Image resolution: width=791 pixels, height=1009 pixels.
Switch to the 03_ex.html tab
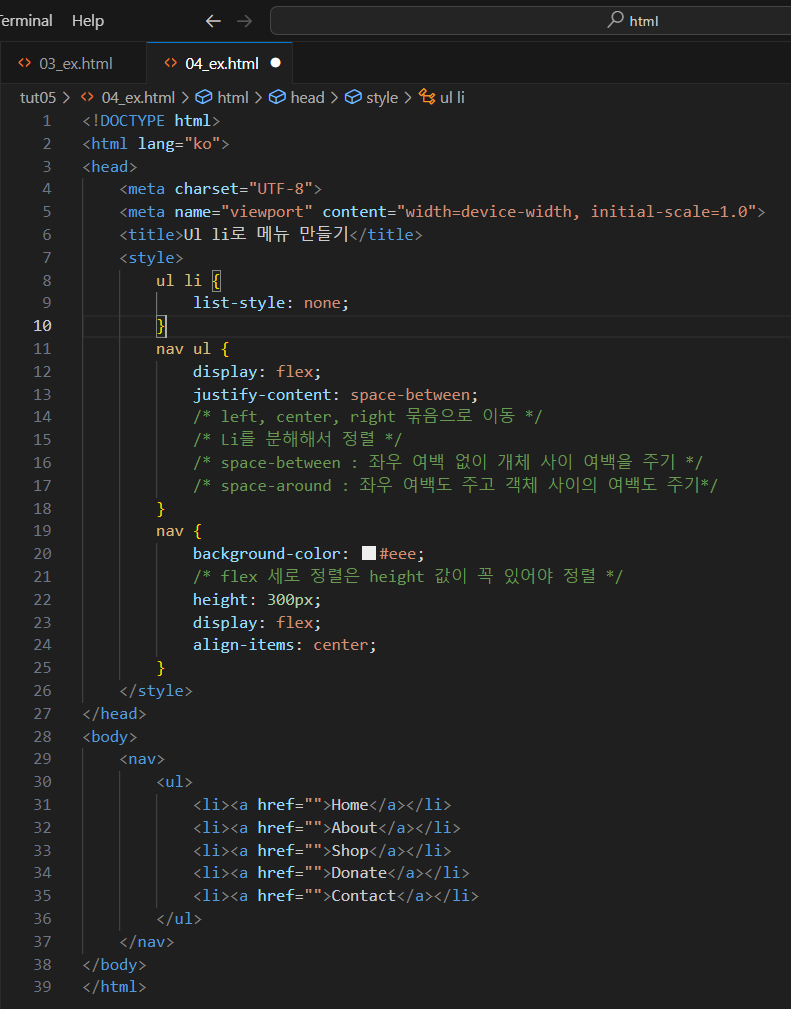(x=74, y=63)
